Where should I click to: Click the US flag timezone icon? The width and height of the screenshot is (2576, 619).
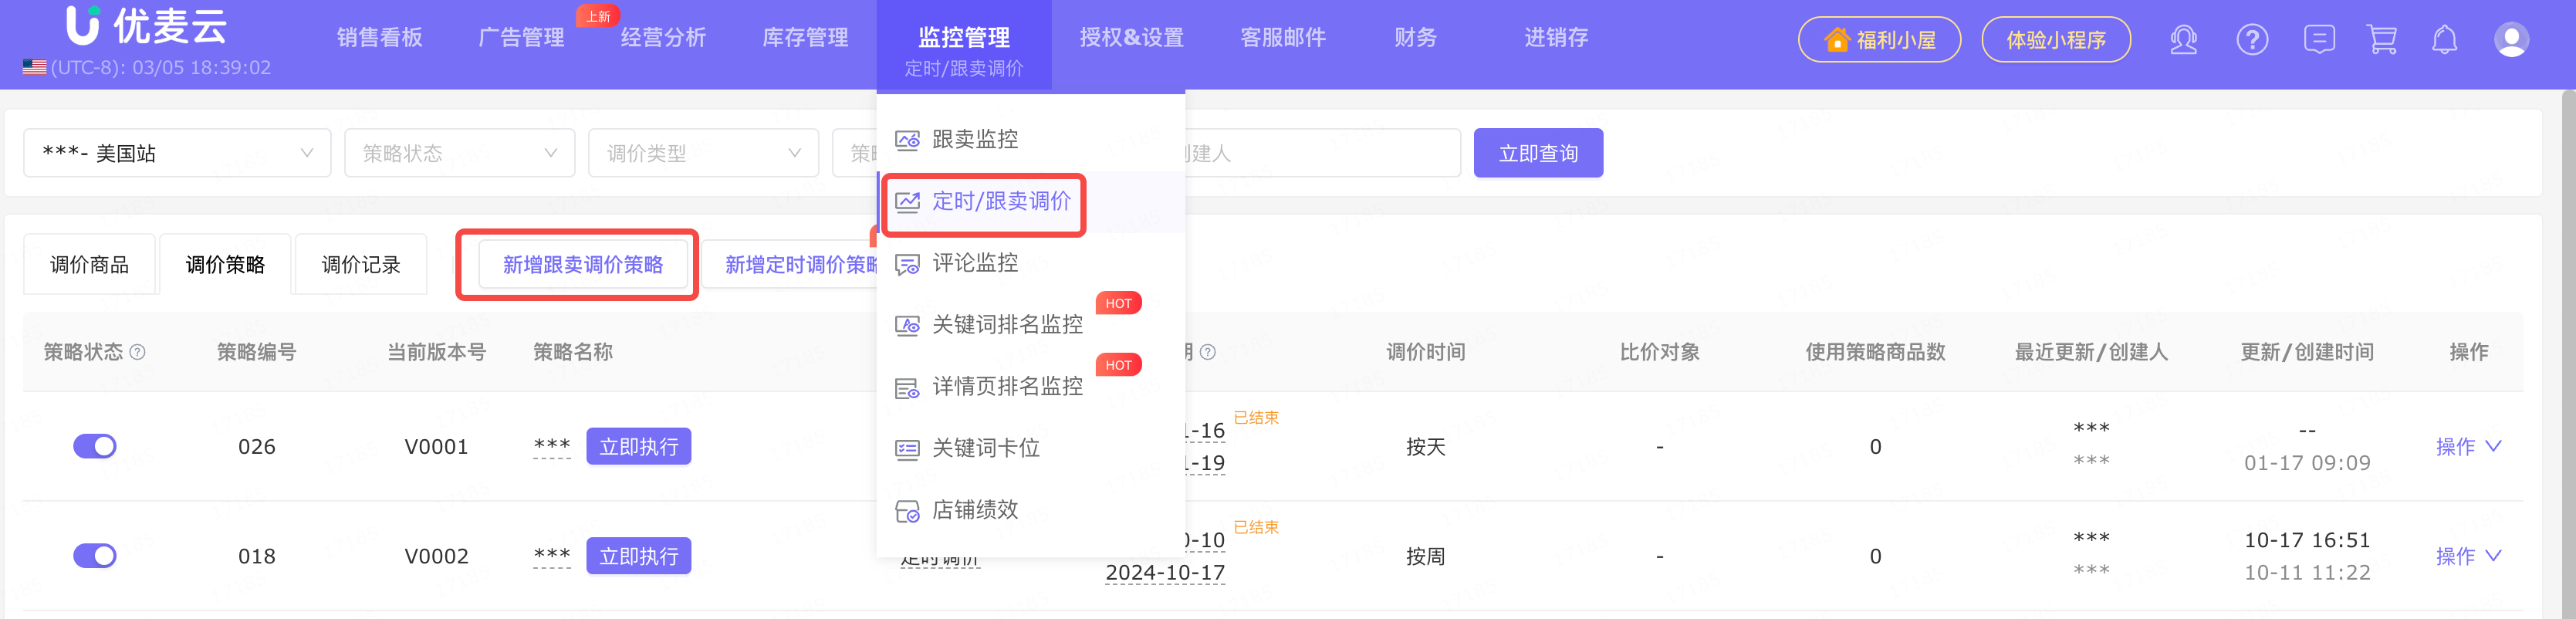[34, 67]
